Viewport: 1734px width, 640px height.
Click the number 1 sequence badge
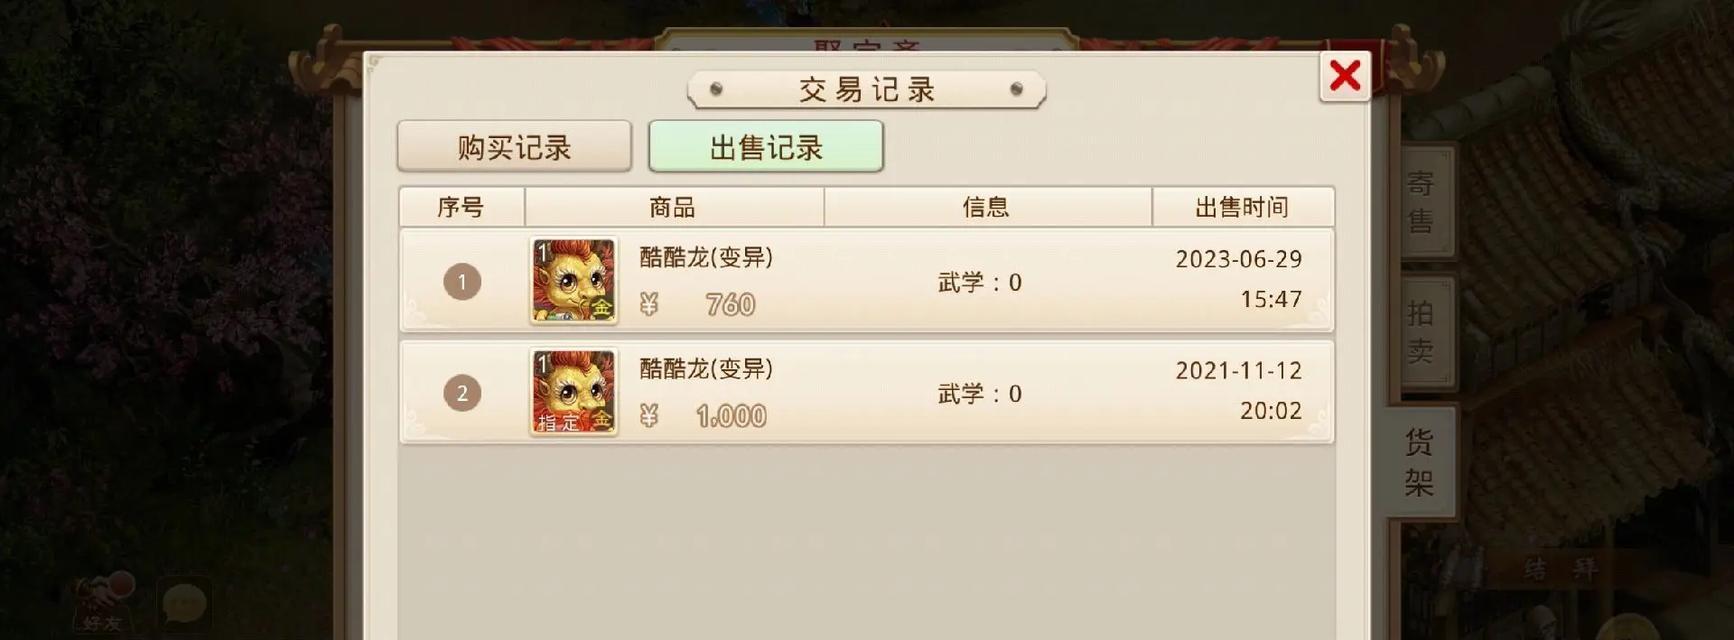462,282
